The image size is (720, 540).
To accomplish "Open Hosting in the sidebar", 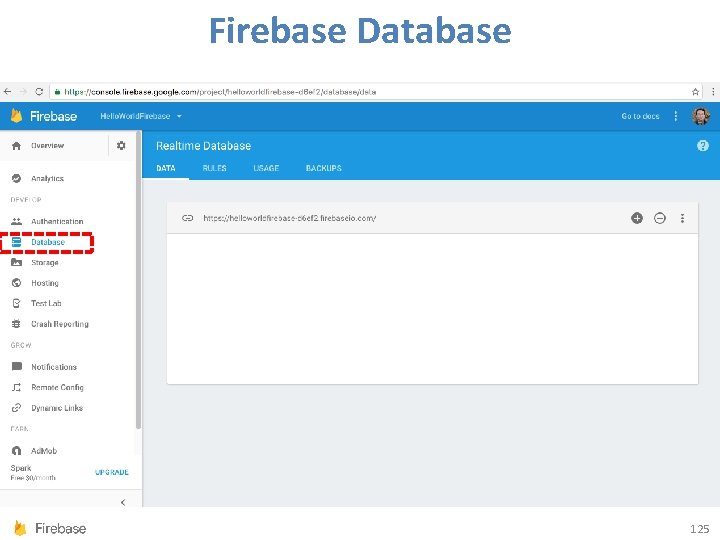I will [x=35, y=283].
